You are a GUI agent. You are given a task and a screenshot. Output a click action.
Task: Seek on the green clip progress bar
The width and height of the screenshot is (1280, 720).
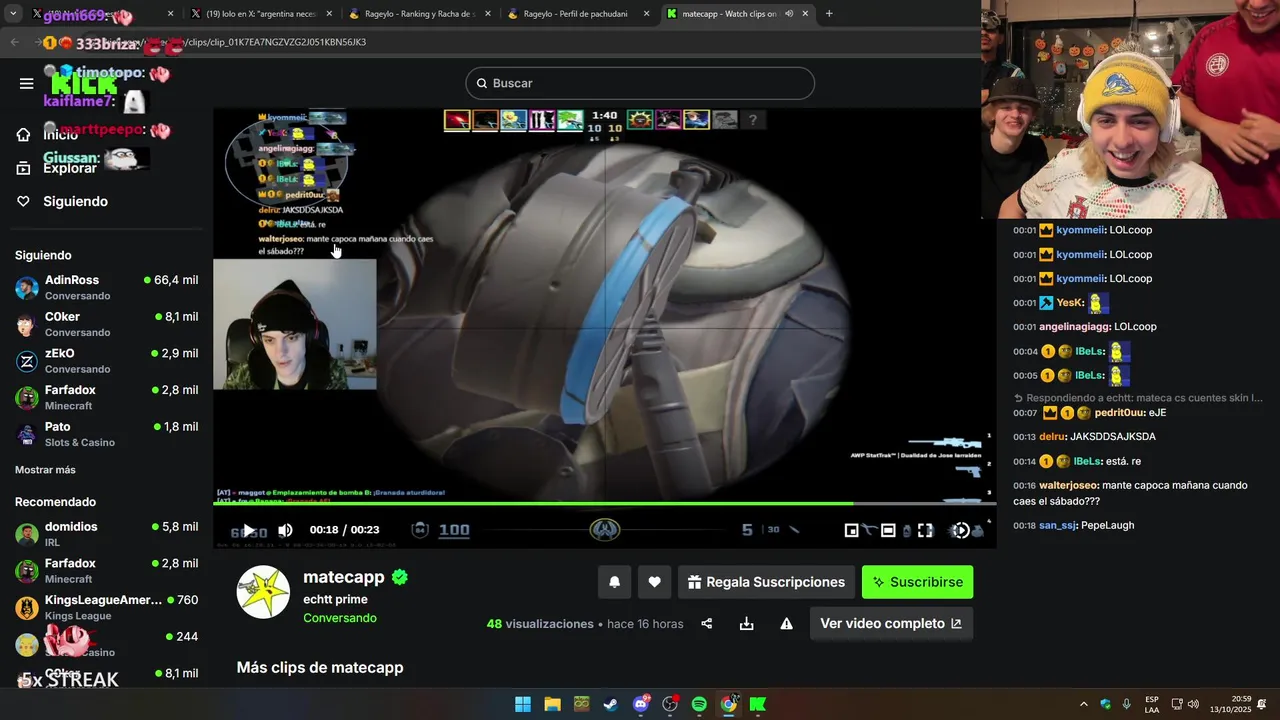pyautogui.click(x=604, y=503)
